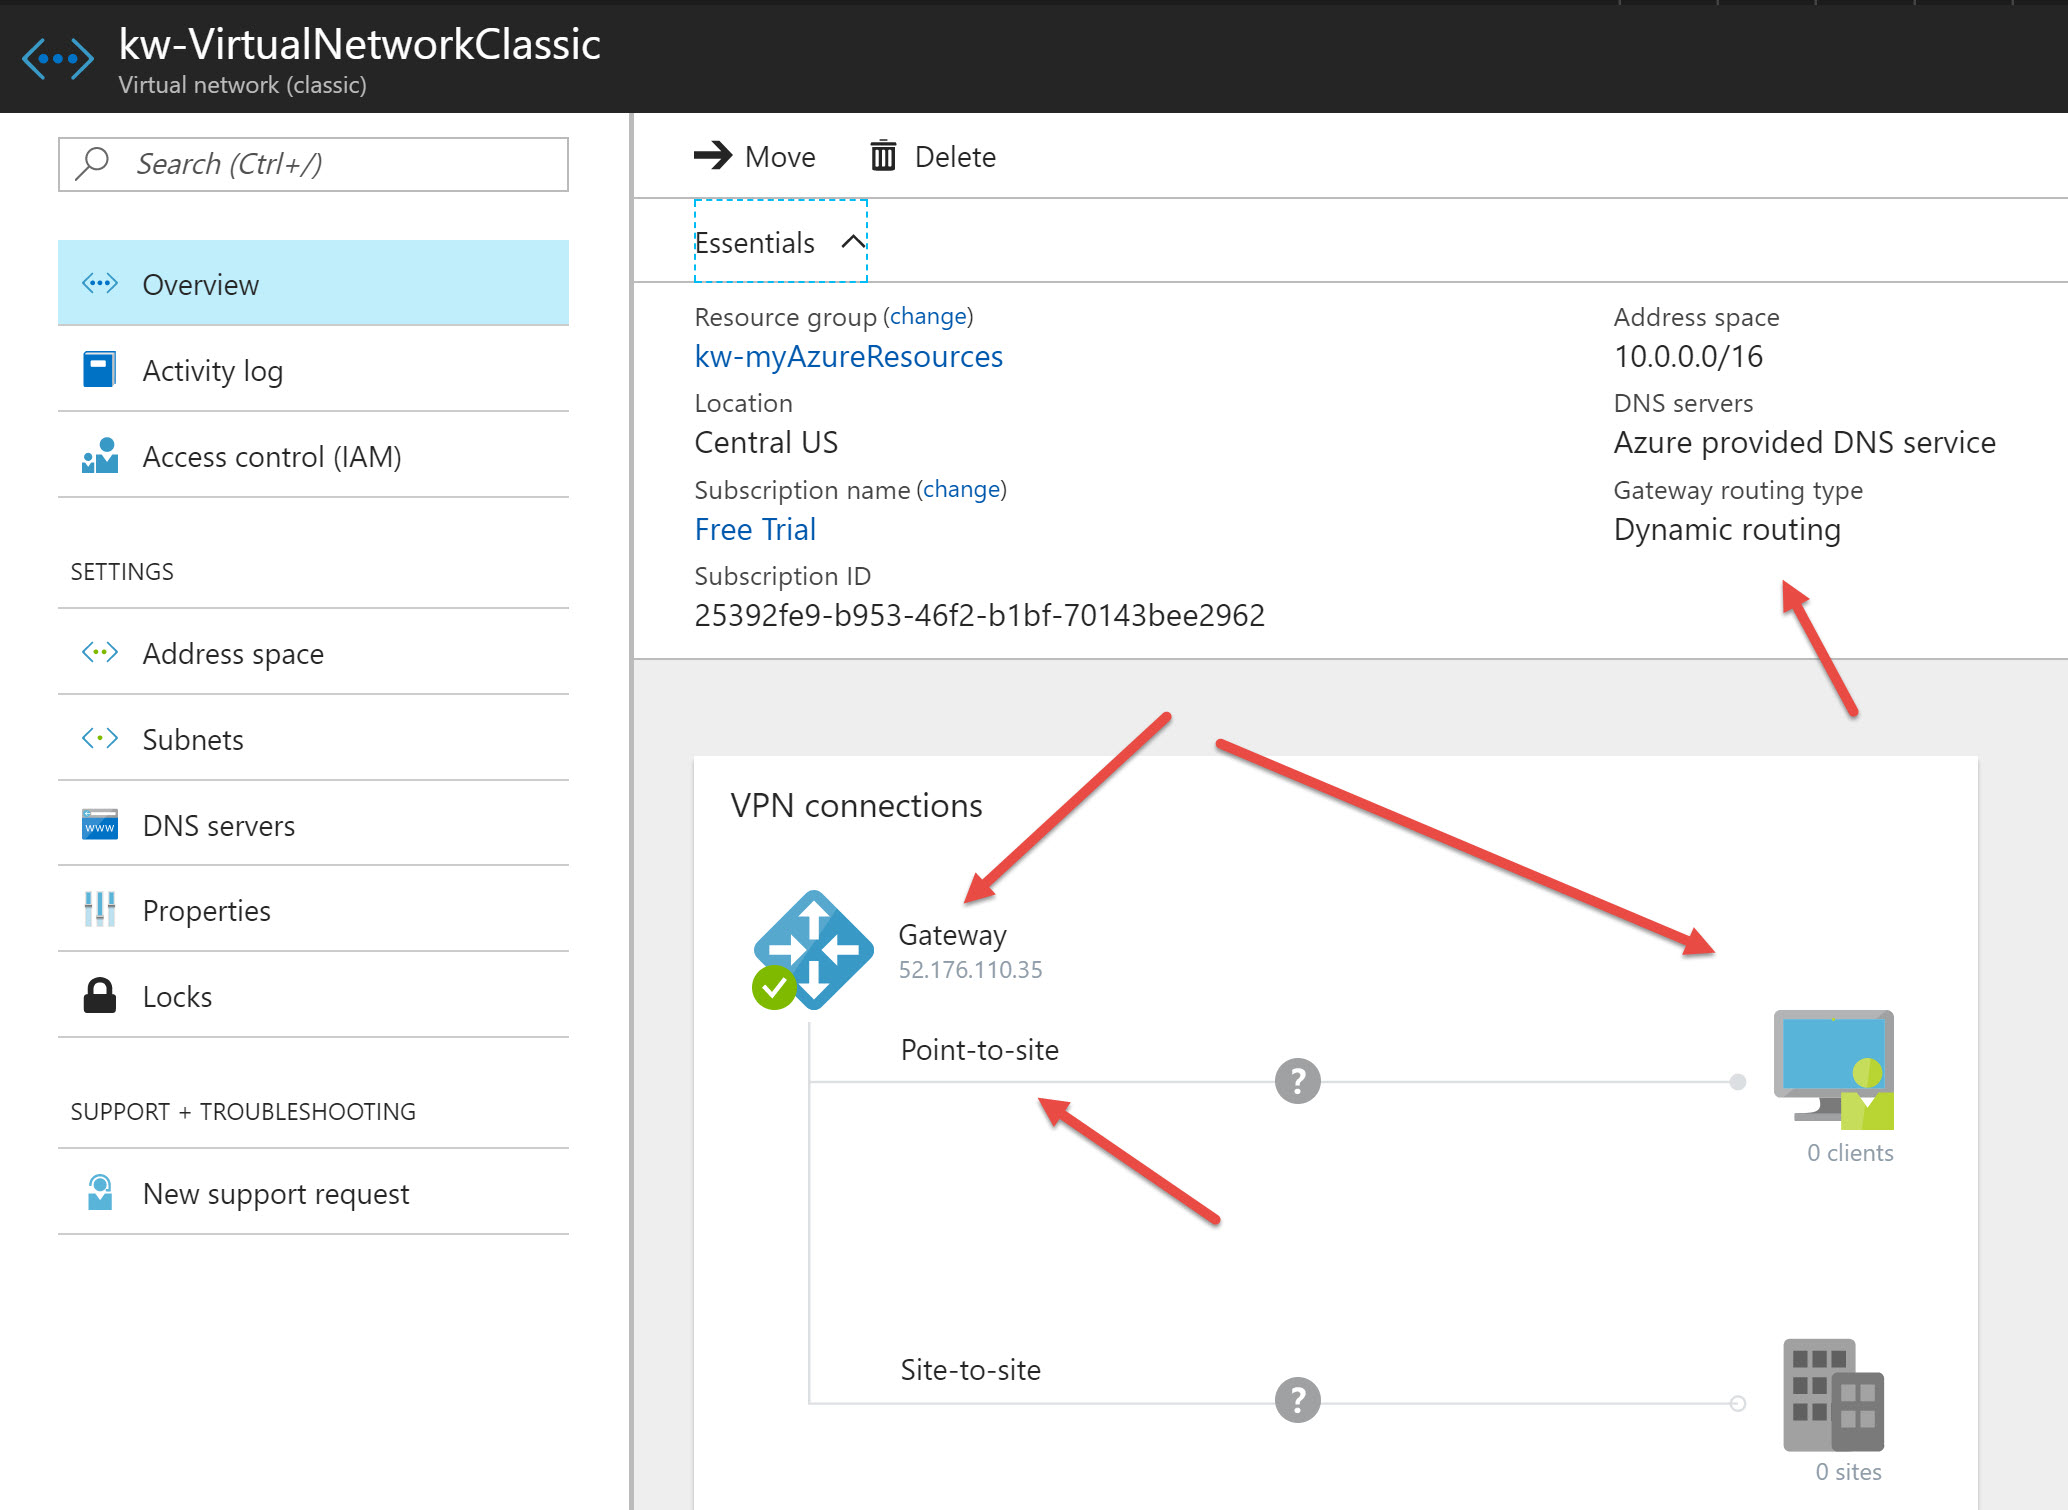Open the Free Trial subscription

pos(755,529)
